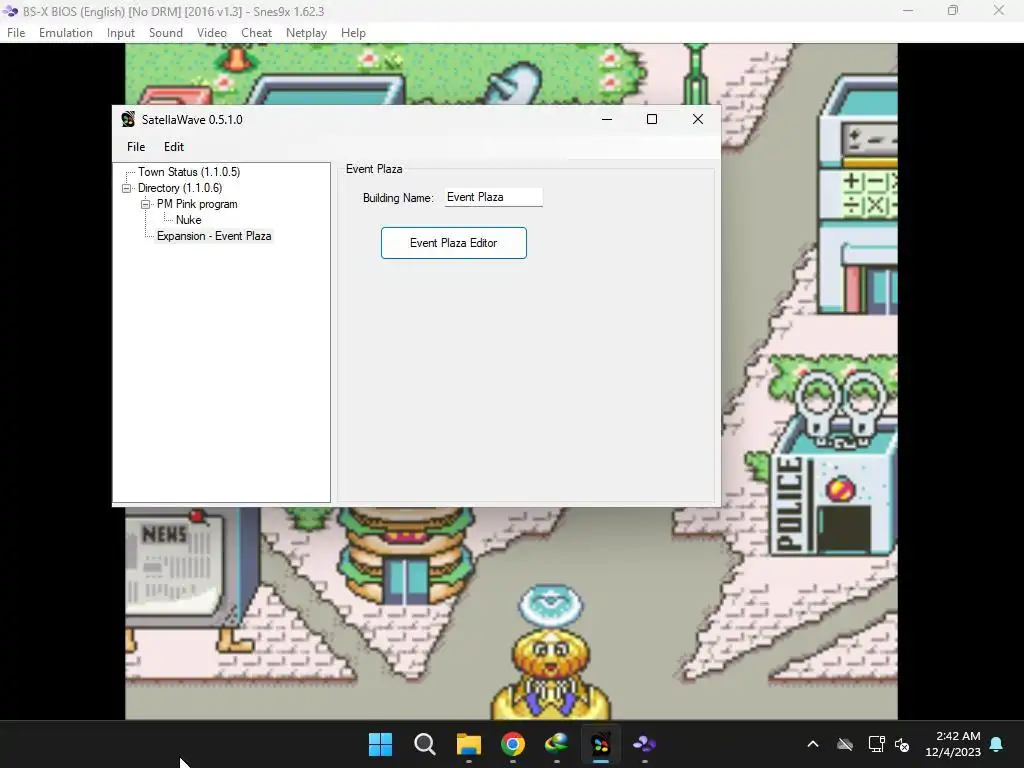Open the globe icon app on the taskbar

[556, 744]
